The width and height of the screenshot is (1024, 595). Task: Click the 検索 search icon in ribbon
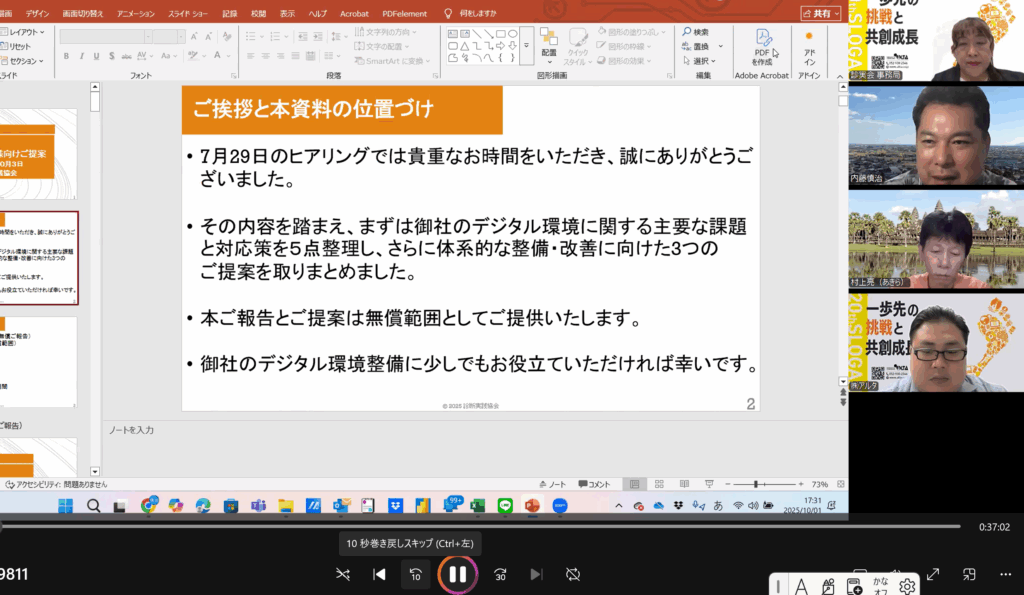[695, 32]
